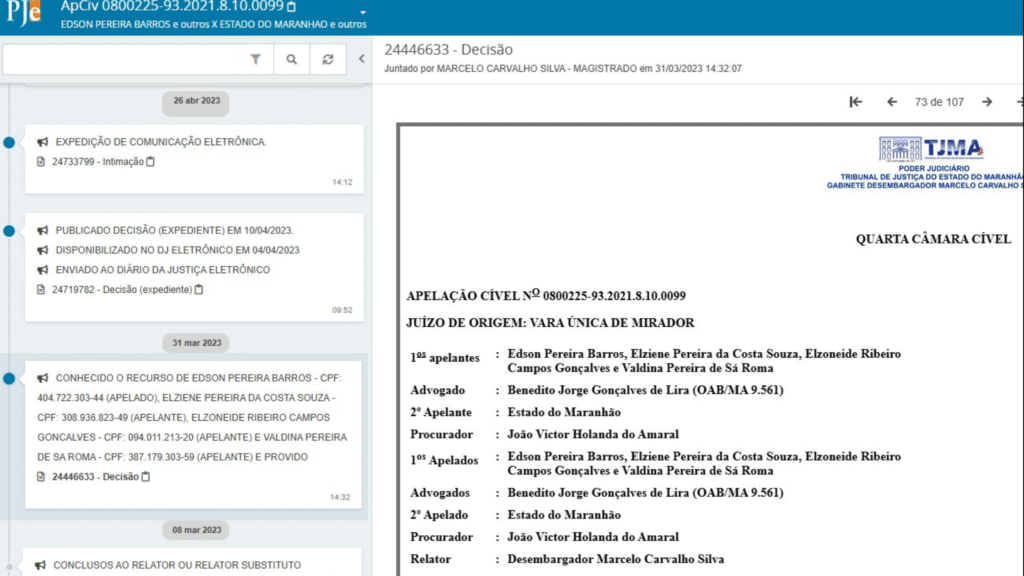Copy icon beside 24446633 - Decisão
This screenshot has width=1024, height=576.
[146, 477]
